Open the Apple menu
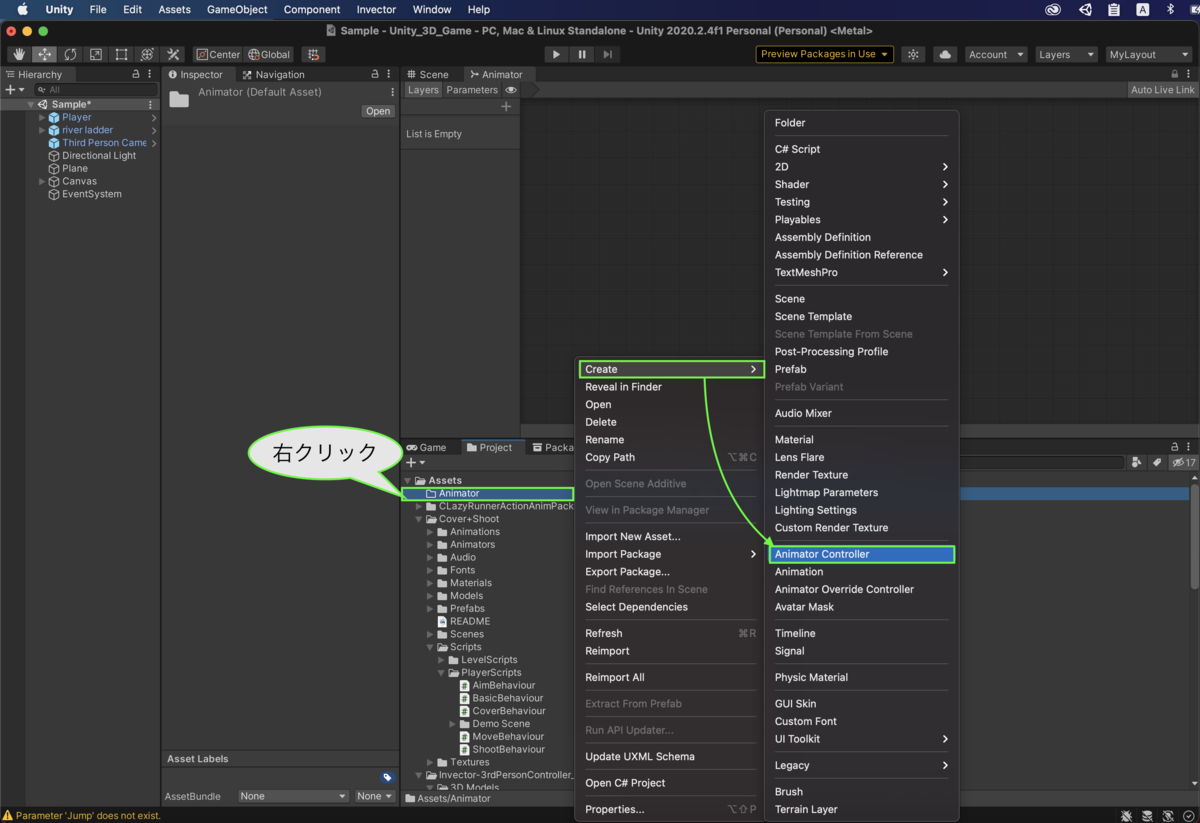1200x823 pixels. tap(22, 9)
